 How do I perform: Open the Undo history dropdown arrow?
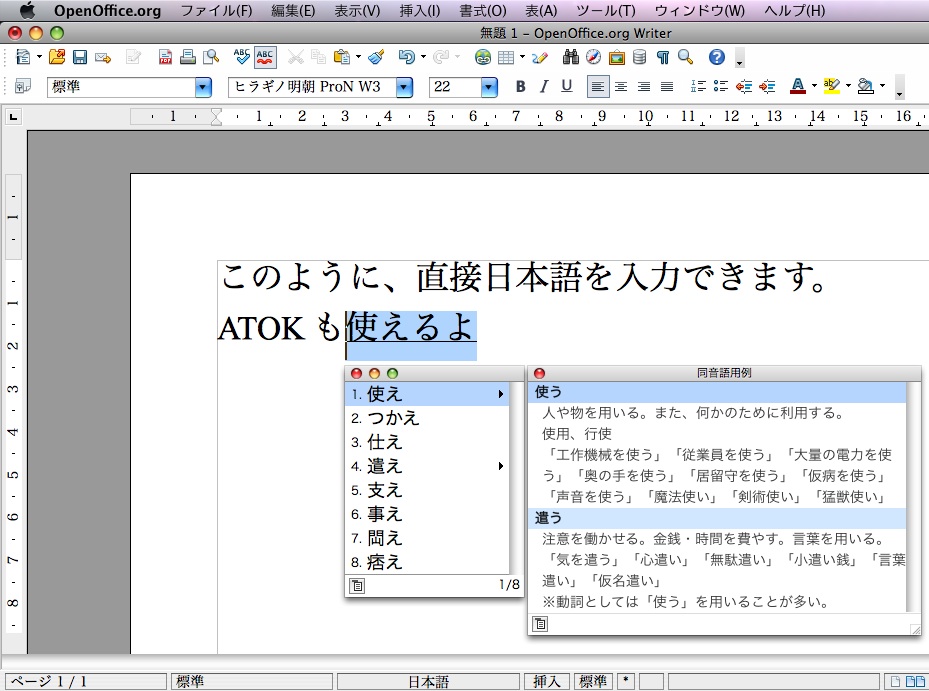(x=423, y=57)
